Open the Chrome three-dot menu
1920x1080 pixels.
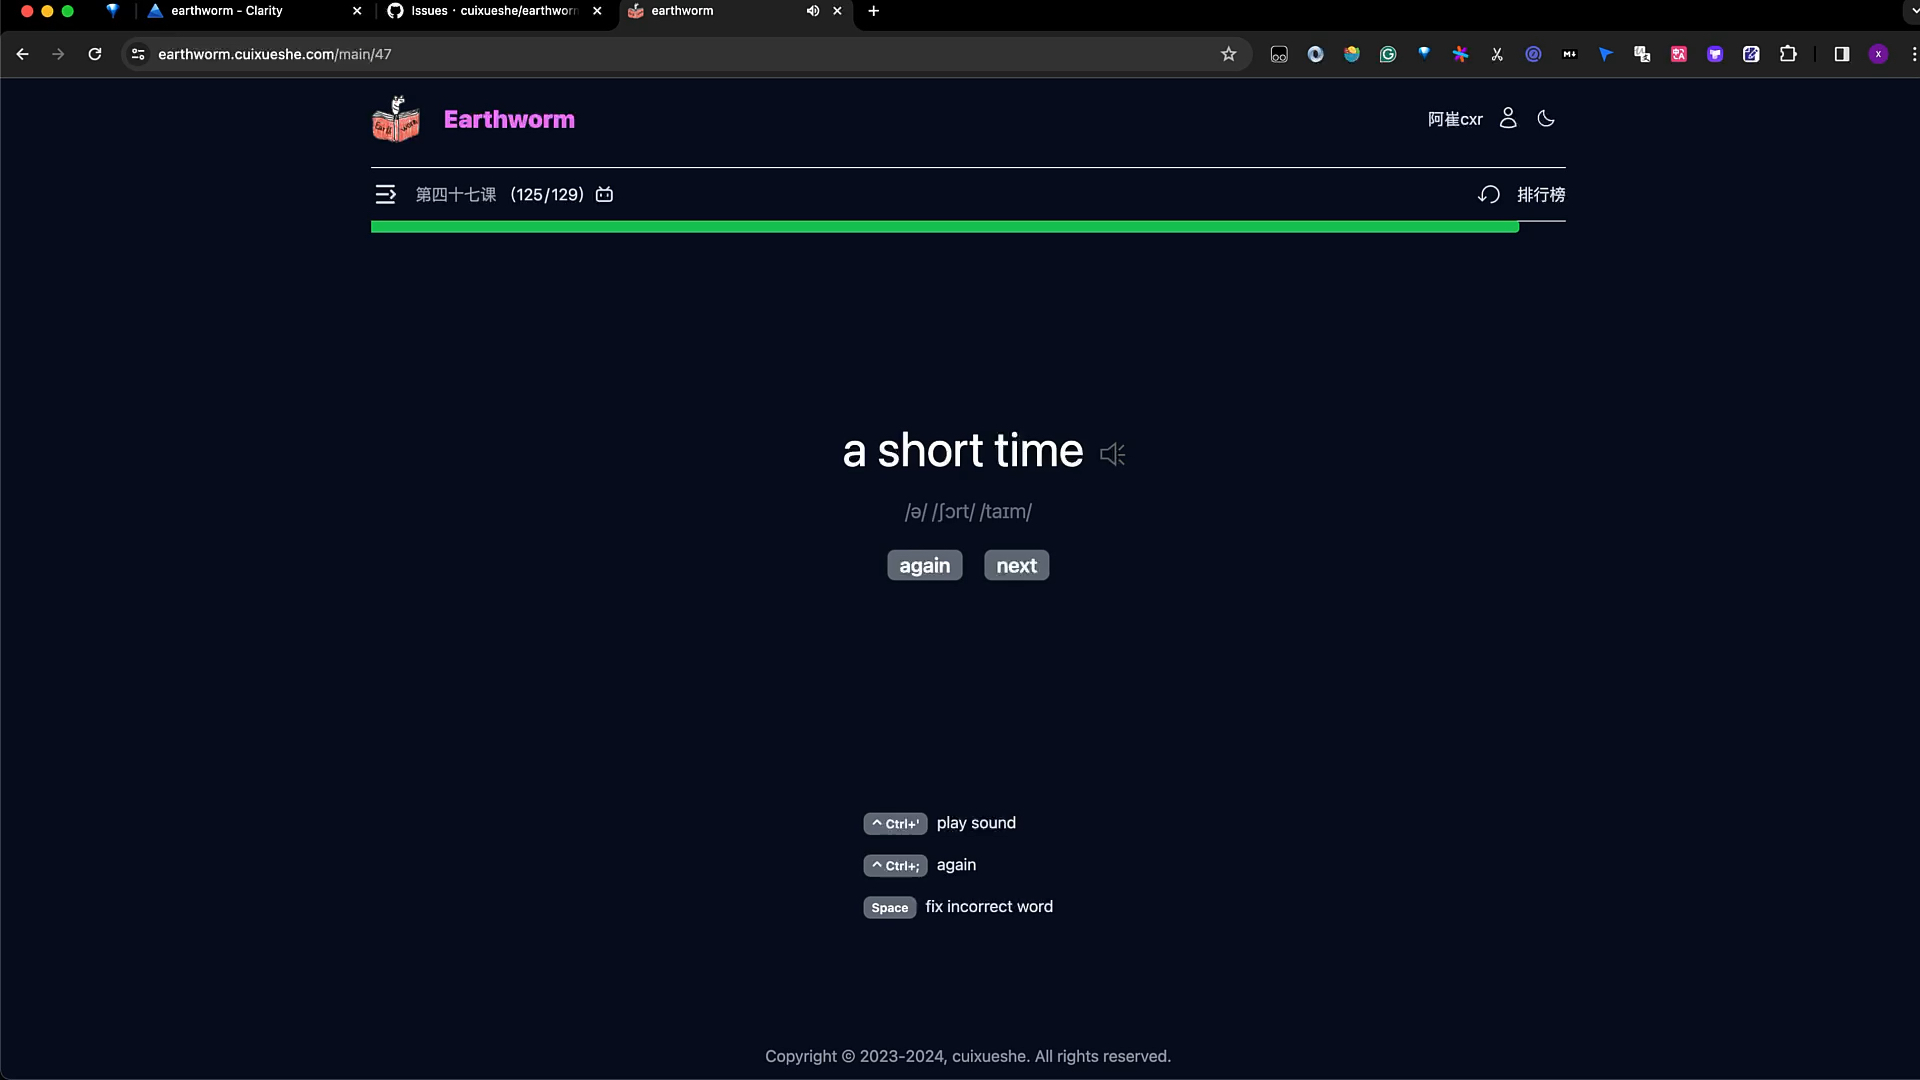pyautogui.click(x=1913, y=54)
